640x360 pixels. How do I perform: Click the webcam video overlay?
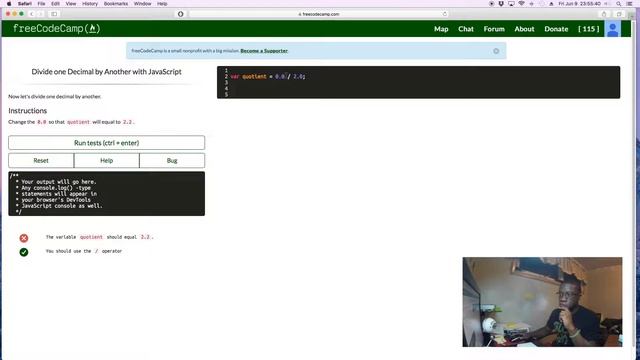(542, 302)
